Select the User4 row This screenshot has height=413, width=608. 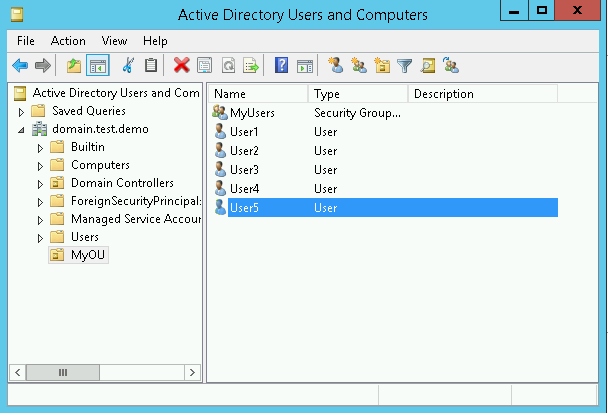pos(385,188)
